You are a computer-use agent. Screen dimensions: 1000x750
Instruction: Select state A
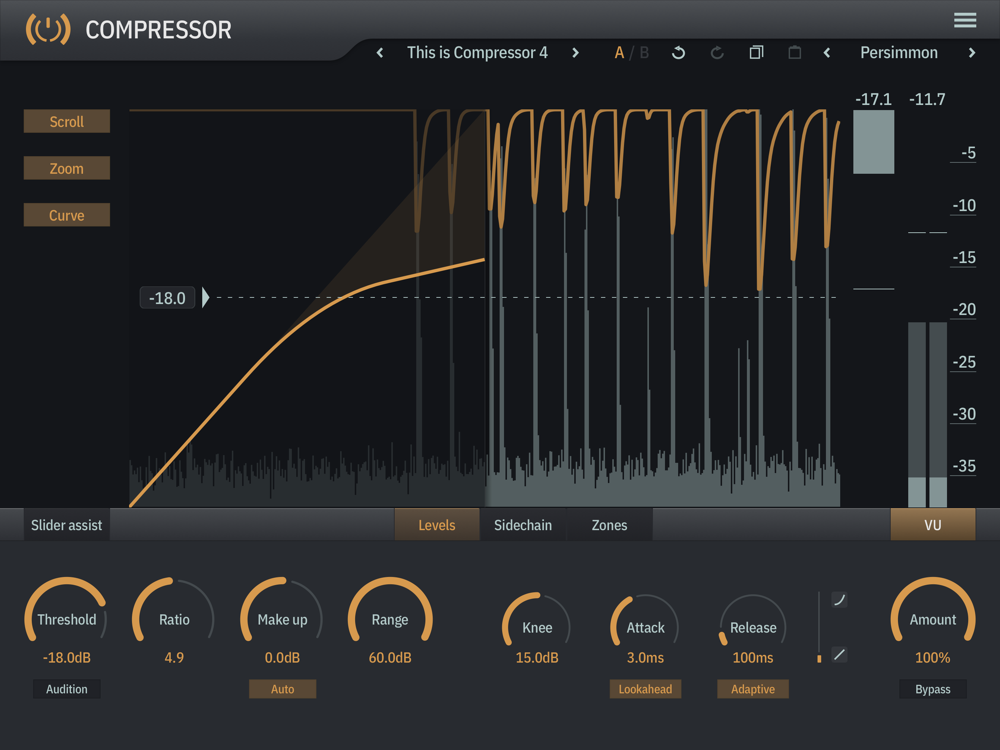(x=619, y=53)
